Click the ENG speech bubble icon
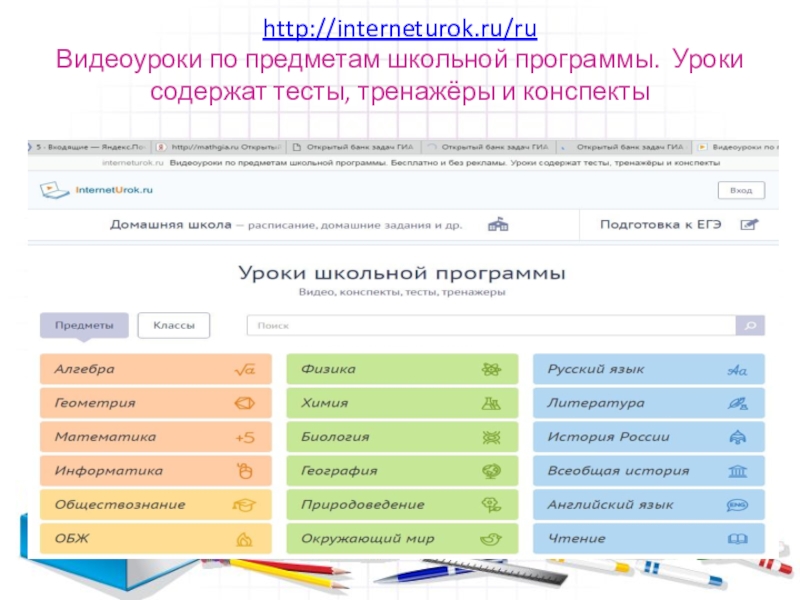This screenshot has width=800, height=600. [737, 505]
